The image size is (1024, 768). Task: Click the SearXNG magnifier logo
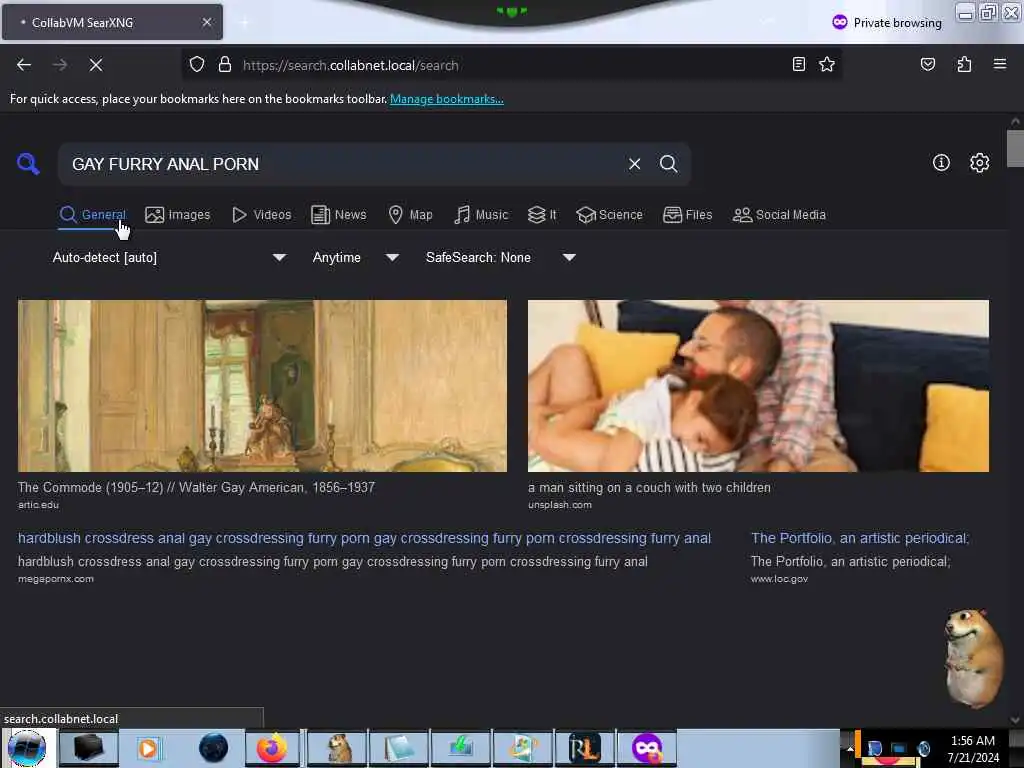pos(28,163)
